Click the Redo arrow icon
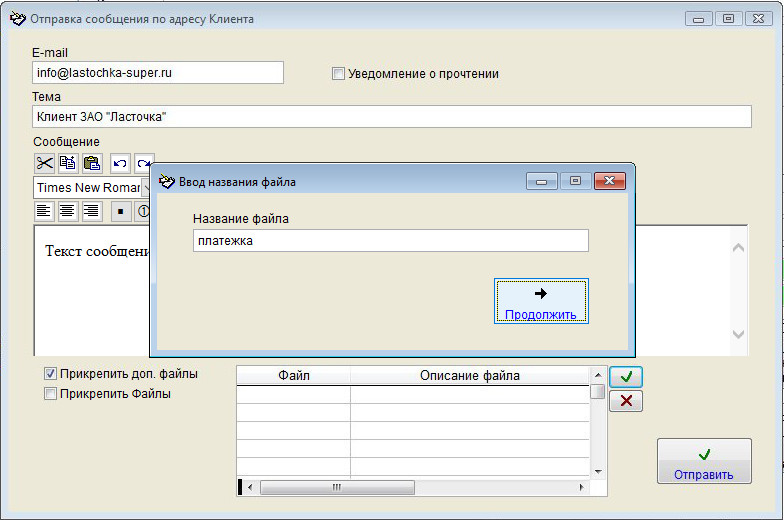The width and height of the screenshot is (784, 520). (x=144, y=164)
